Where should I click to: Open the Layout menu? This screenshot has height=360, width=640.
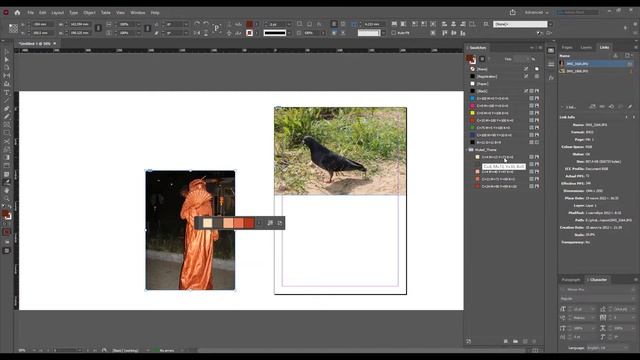pyautogui.click(x=58, y=13)
